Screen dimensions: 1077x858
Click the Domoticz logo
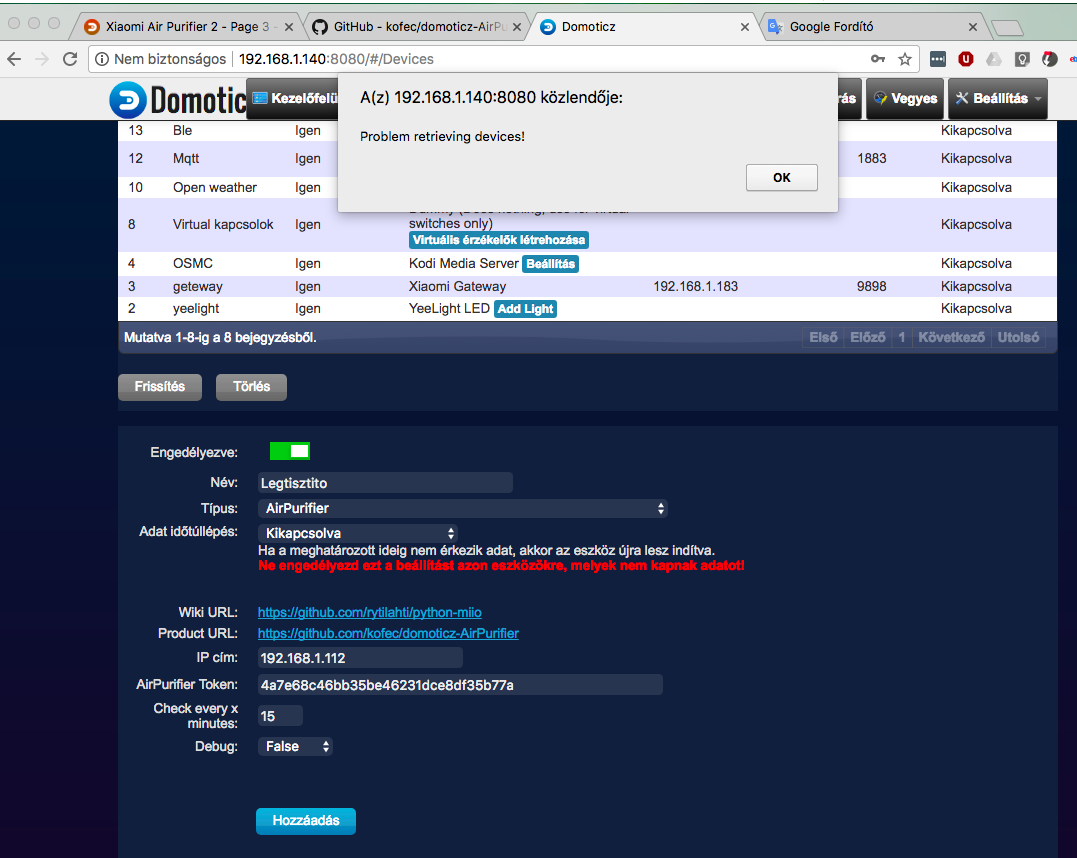point(179,100)
